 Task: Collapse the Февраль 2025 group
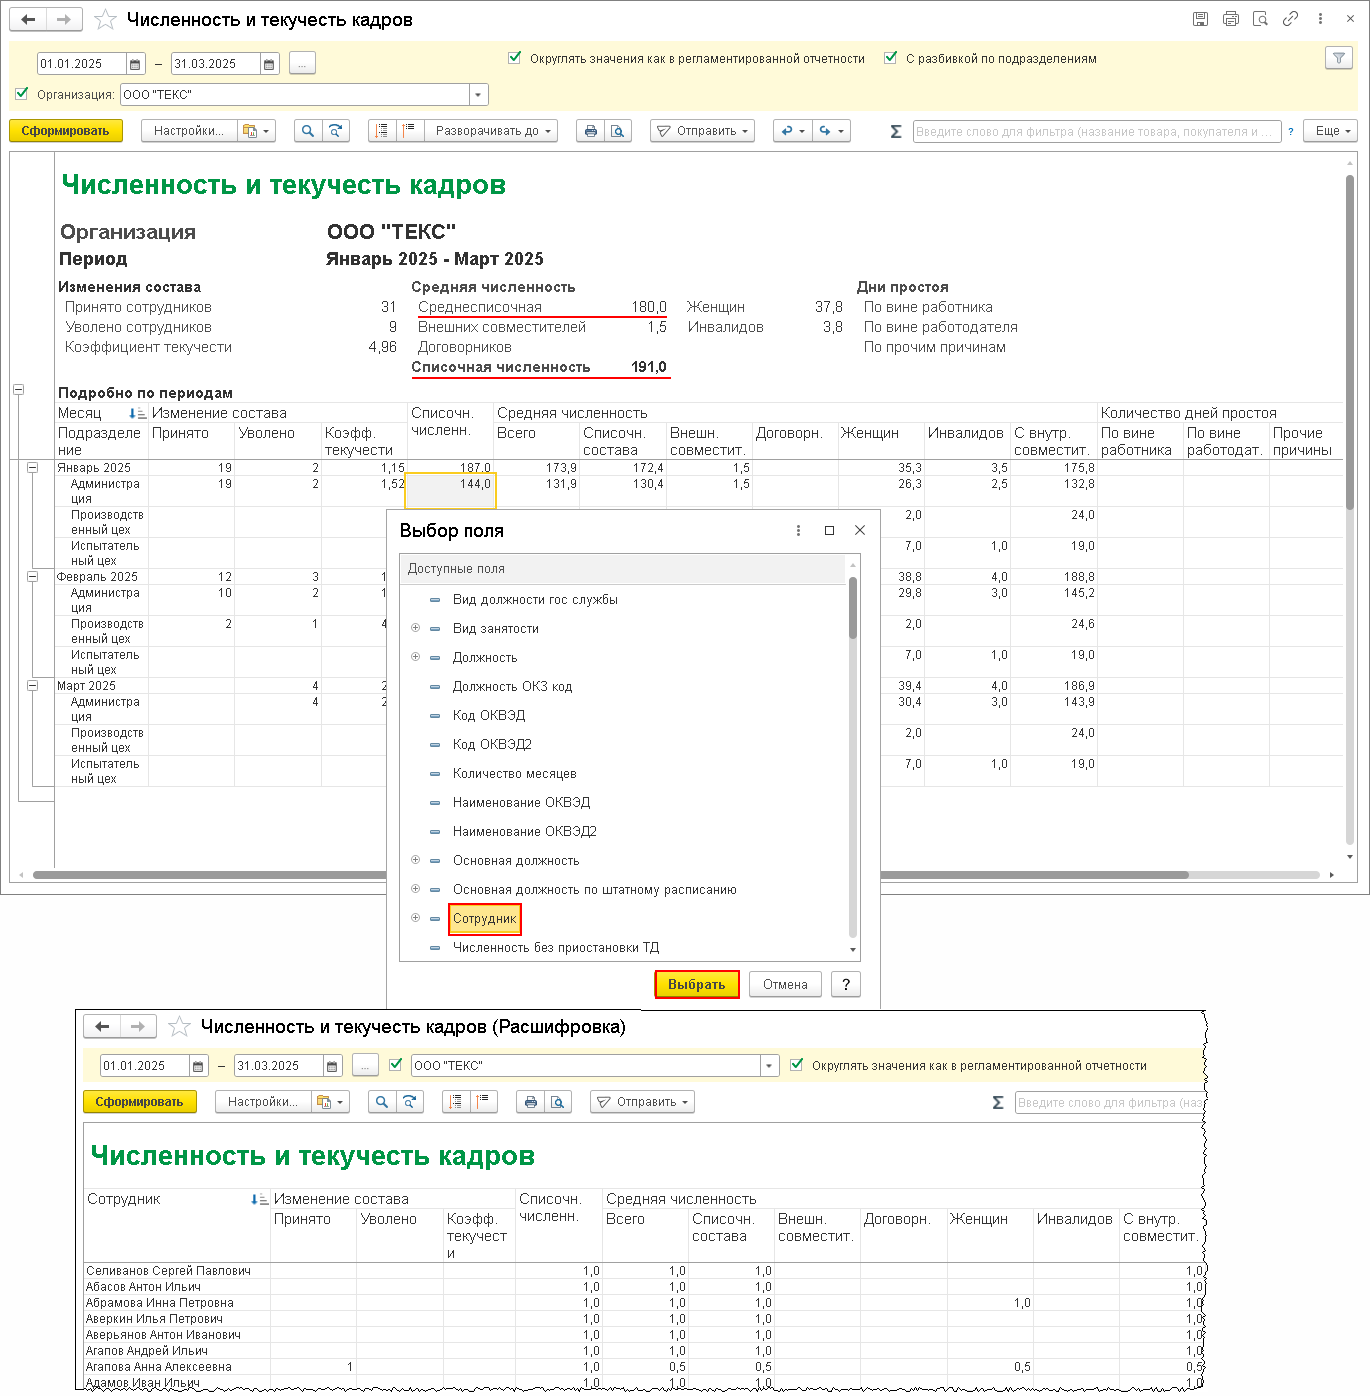click(x=33, y=577)
